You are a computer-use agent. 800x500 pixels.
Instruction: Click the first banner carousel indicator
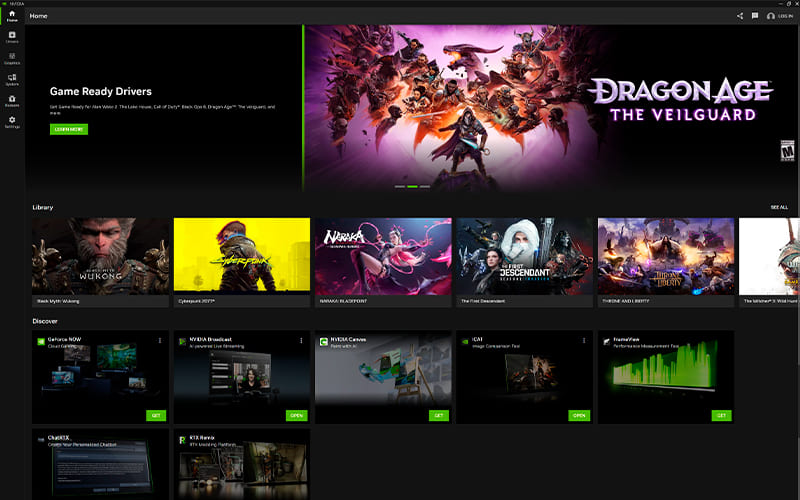click(400, 186)
